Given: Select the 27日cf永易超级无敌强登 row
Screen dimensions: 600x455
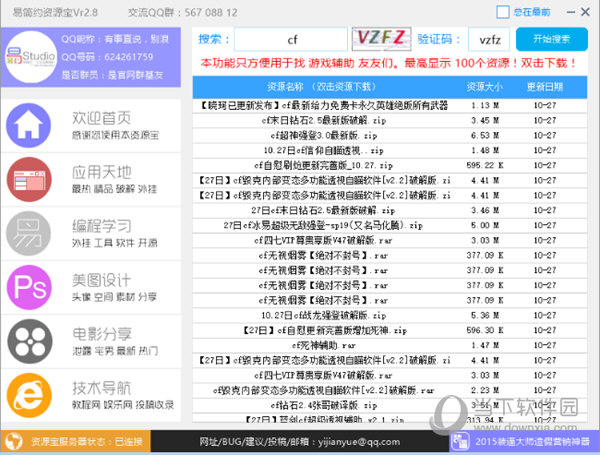Looking at the screenshot, I should point(390,225).
